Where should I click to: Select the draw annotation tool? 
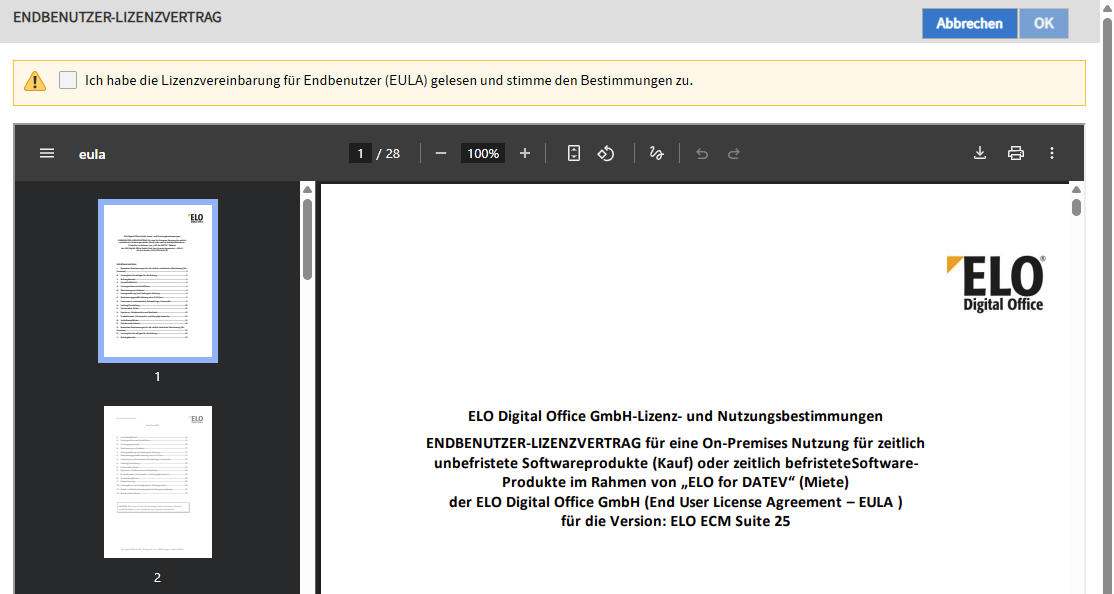pos(656,153)
